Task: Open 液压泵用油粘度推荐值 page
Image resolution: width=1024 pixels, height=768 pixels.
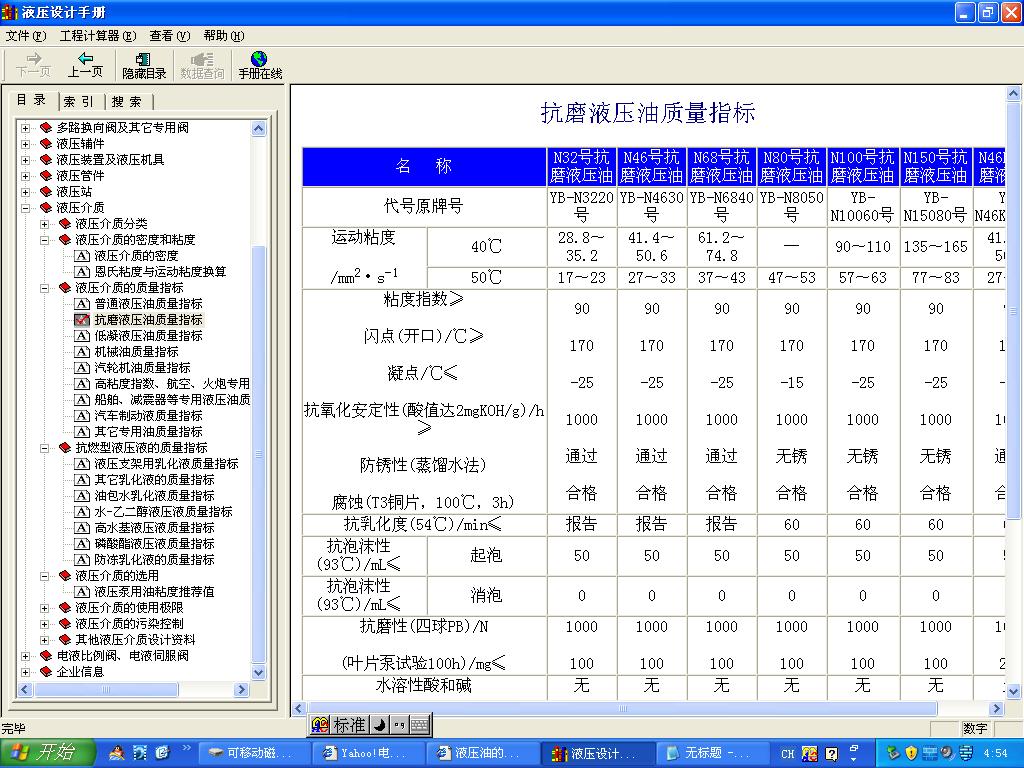Action: coord(154,592)
